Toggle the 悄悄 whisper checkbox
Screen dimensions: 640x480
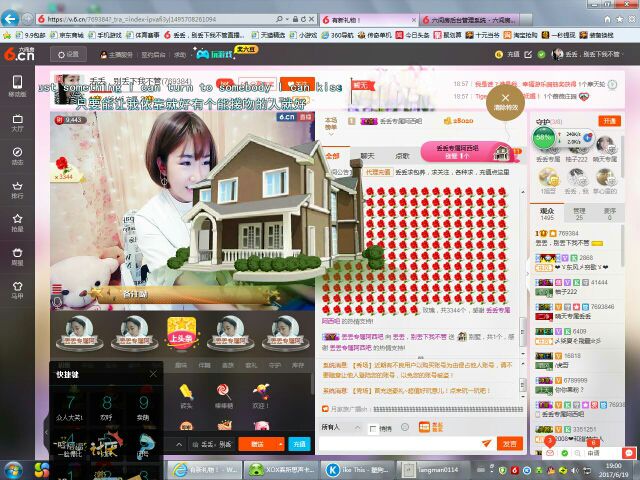[x=373, y=429]
